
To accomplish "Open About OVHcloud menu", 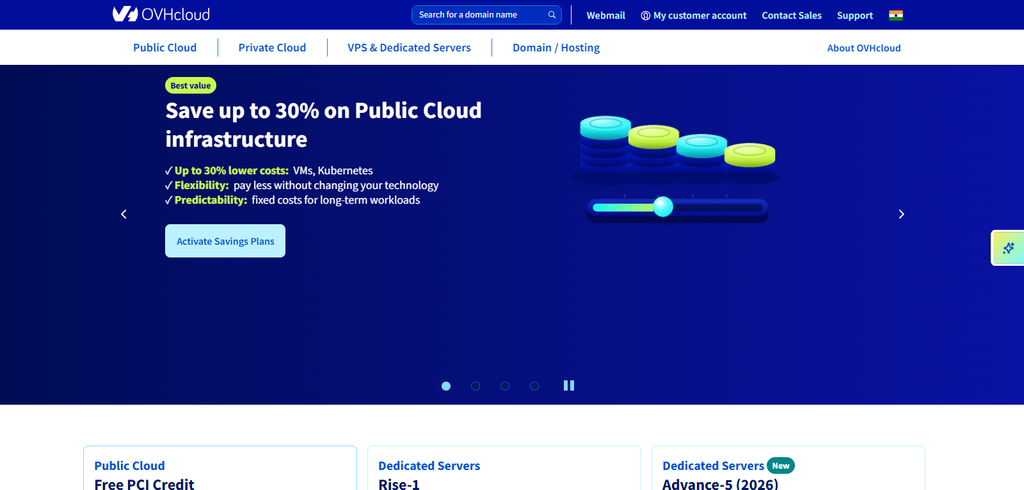I will (863, 48).
